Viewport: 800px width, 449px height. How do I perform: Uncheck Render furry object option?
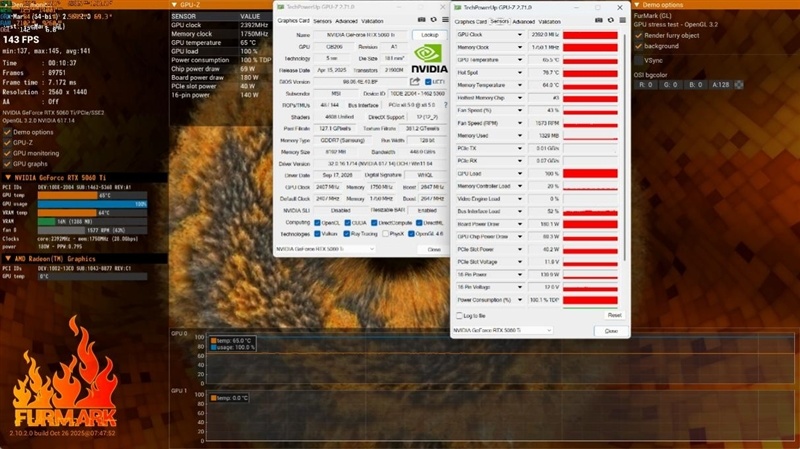tap(638, 36)
